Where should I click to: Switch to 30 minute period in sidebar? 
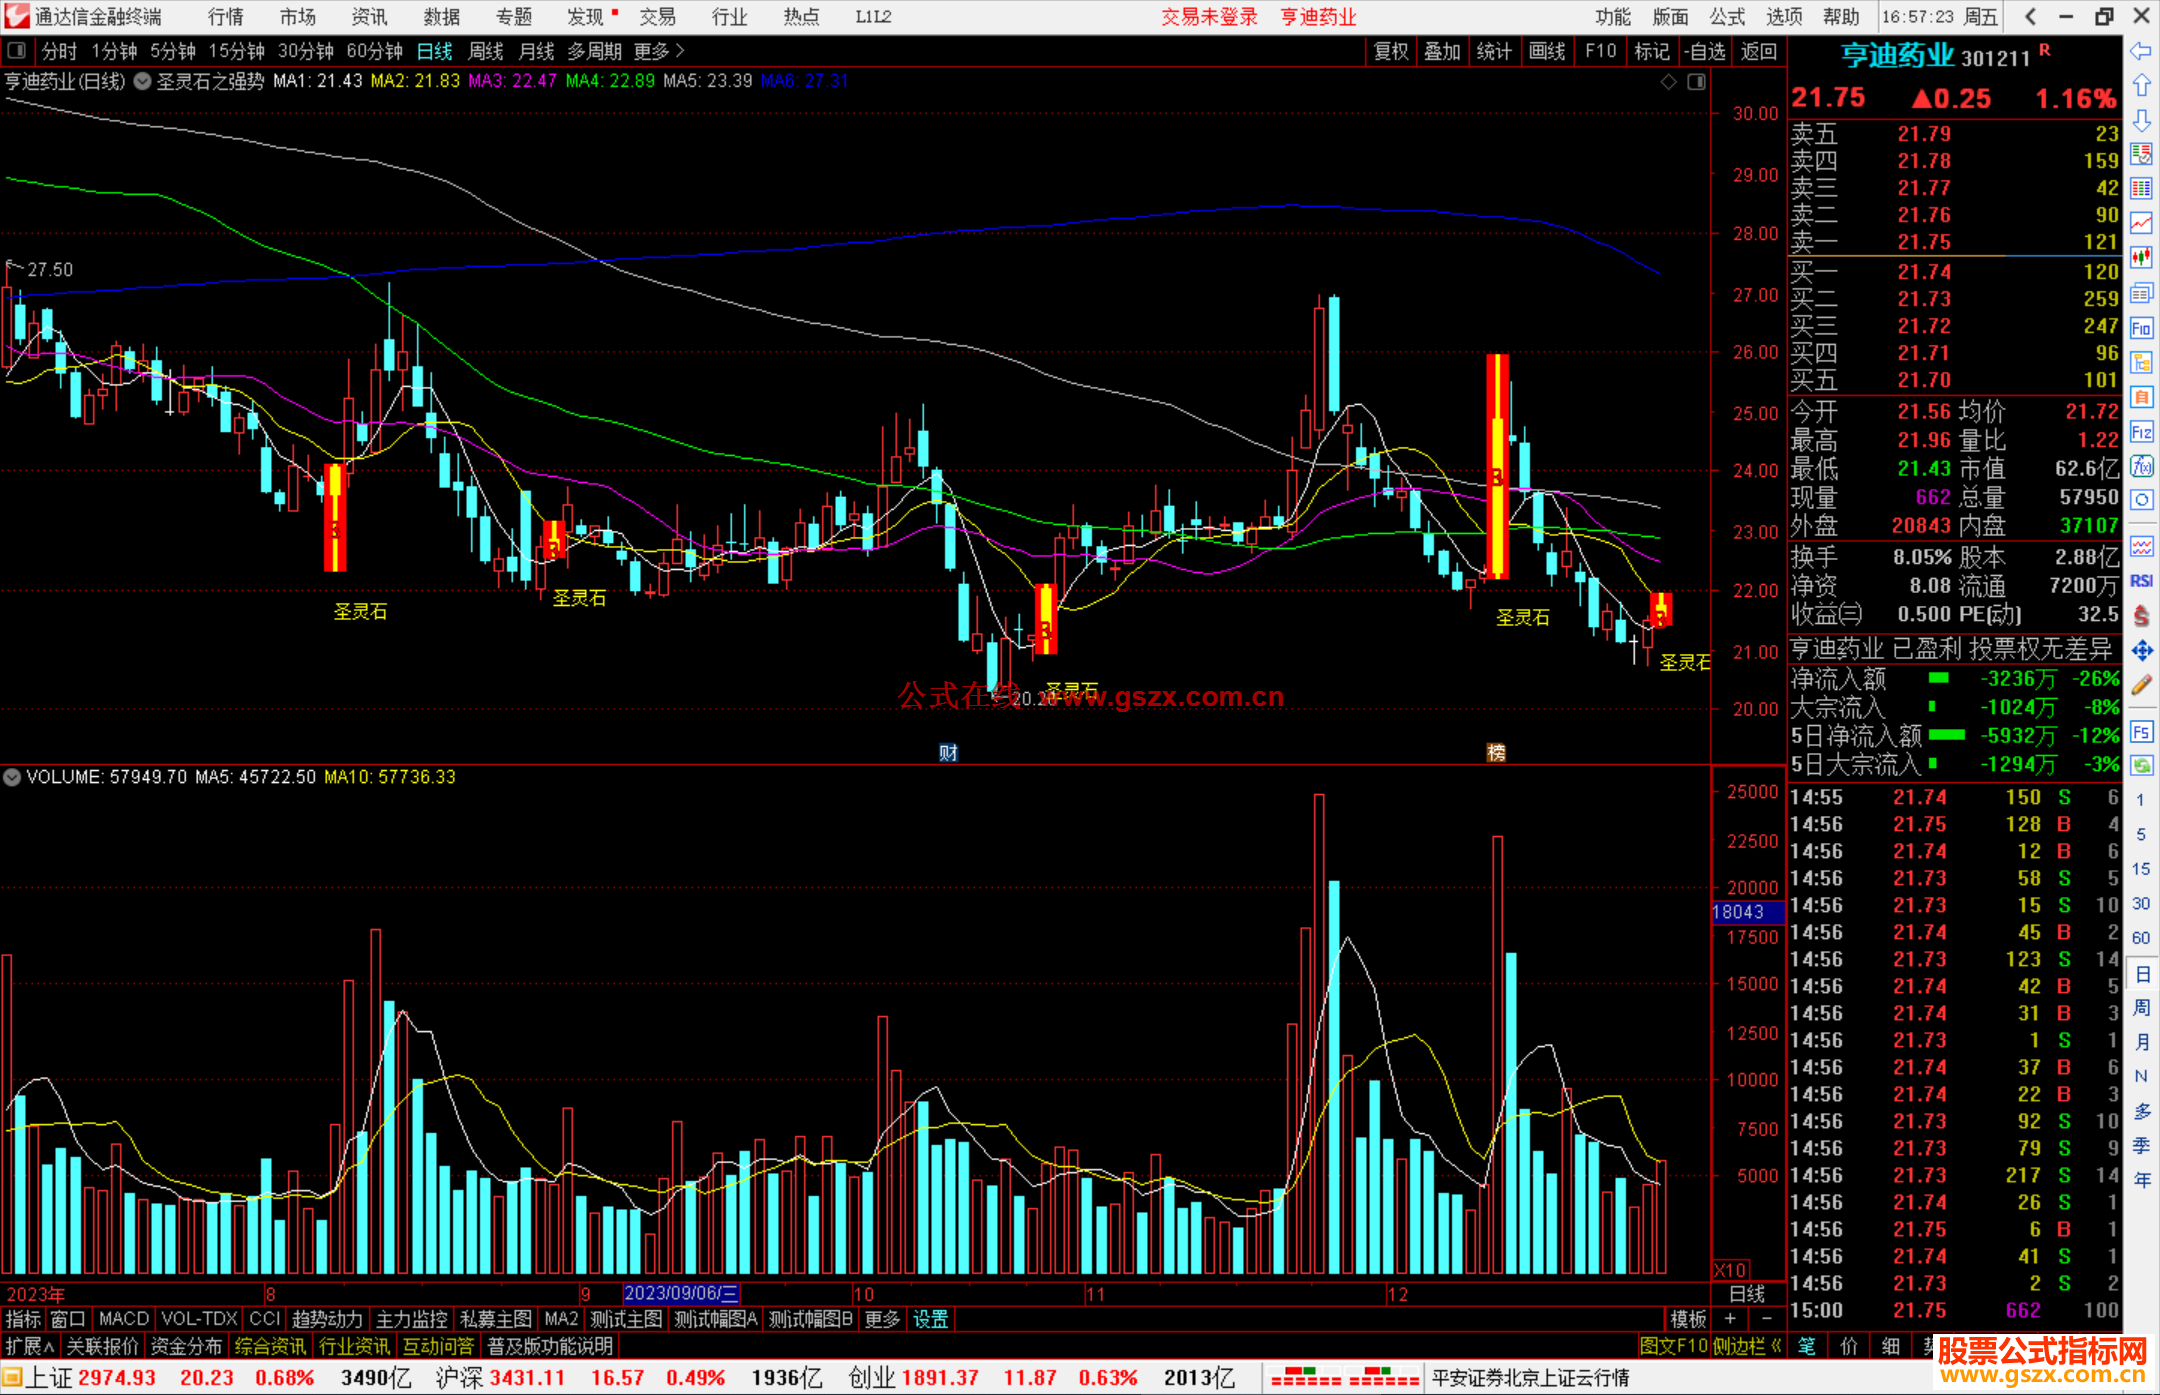[2141, 904]
